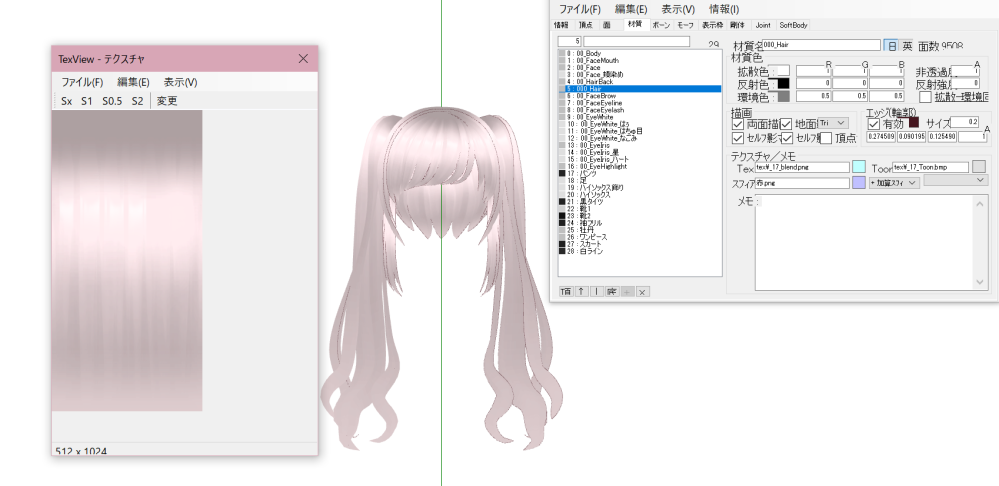Viewport: 999px width, 486px height.
Task: Click S1 scale button in TexView
Action: click(87, 101)
